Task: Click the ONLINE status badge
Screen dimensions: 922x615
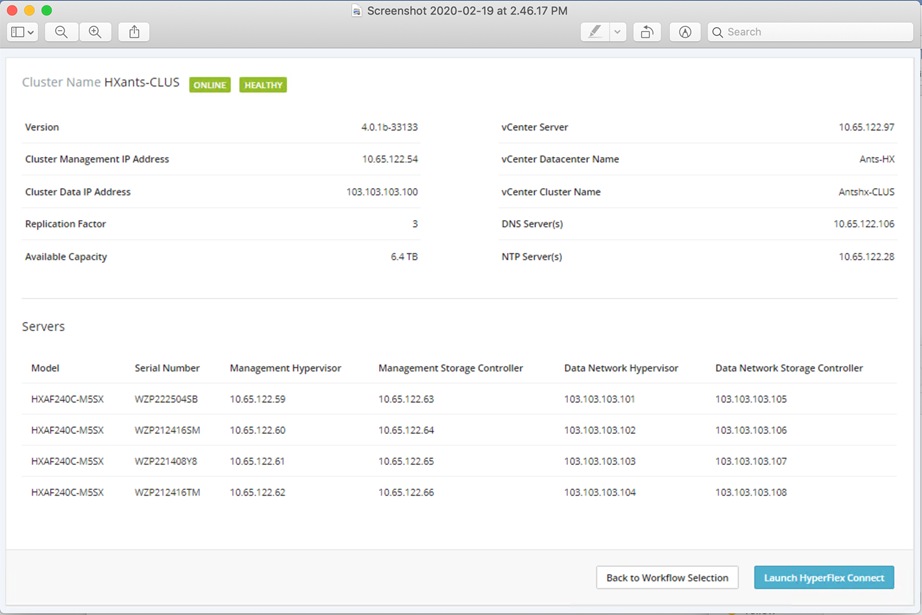Action: point(210,85)
